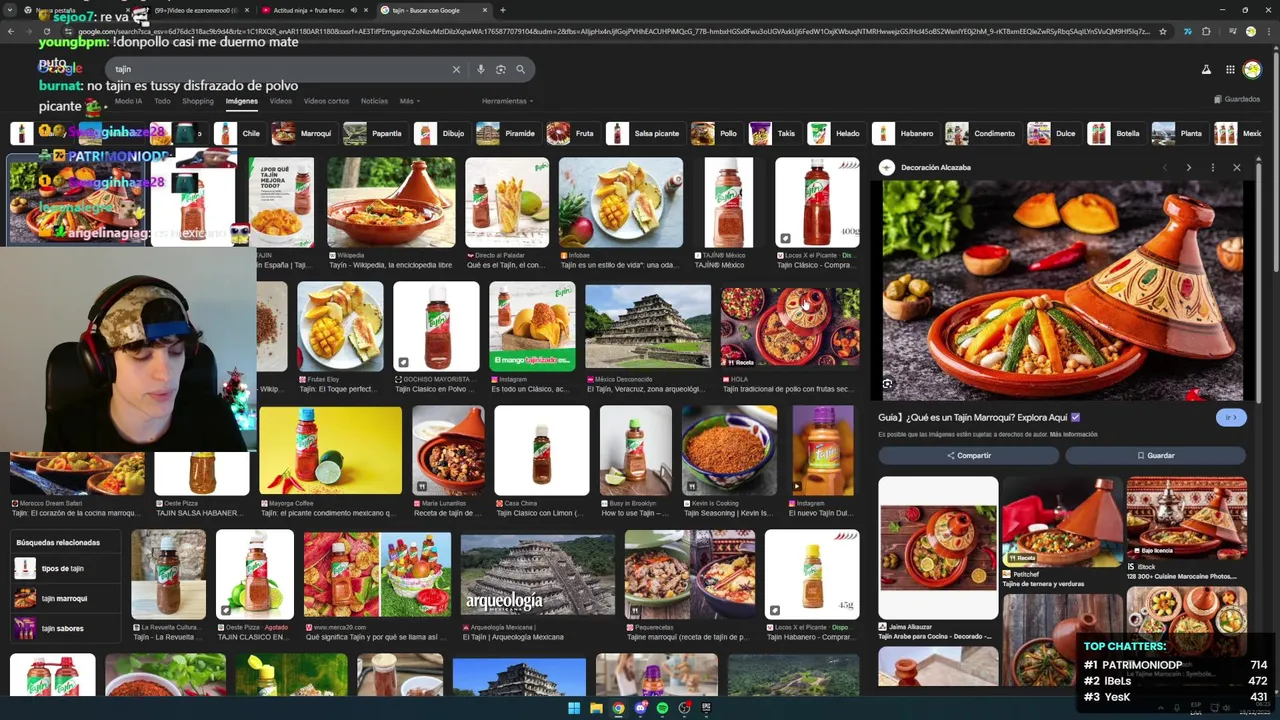Viewport: 1280px width, 720px height.
Task: Start a voice search with the microphone icon
Action: 481,69
